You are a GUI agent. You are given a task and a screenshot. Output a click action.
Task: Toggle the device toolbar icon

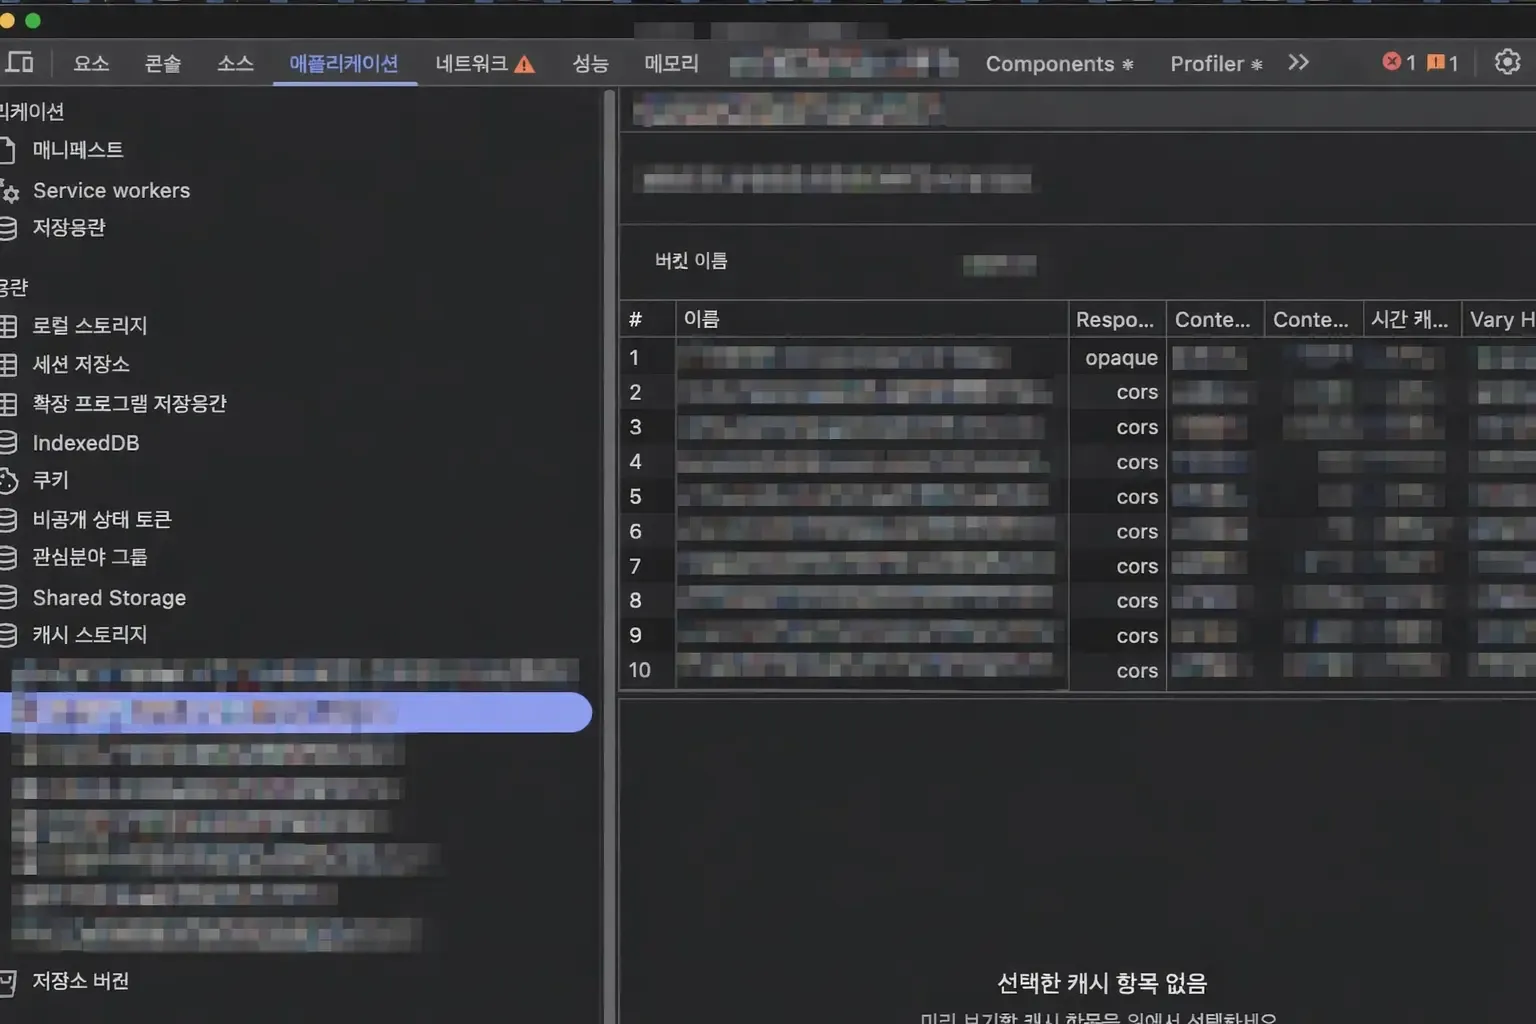coord(20,62)
